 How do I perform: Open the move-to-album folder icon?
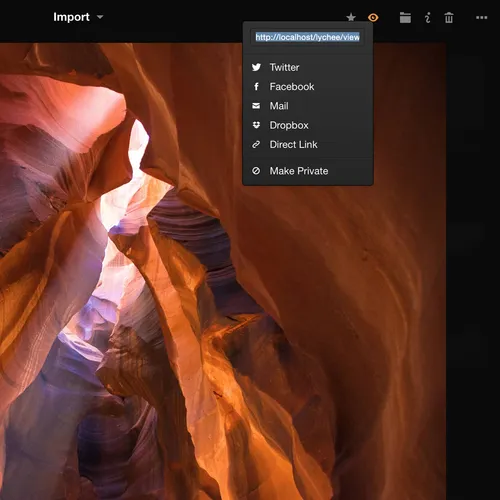coord(405,17)
